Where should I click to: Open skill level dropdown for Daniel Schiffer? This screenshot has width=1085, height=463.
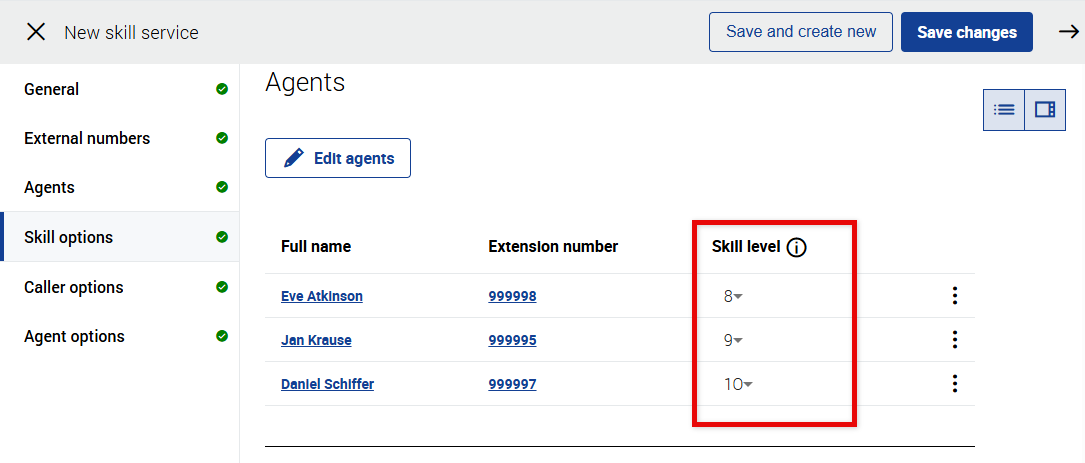(x=739, y=384)
